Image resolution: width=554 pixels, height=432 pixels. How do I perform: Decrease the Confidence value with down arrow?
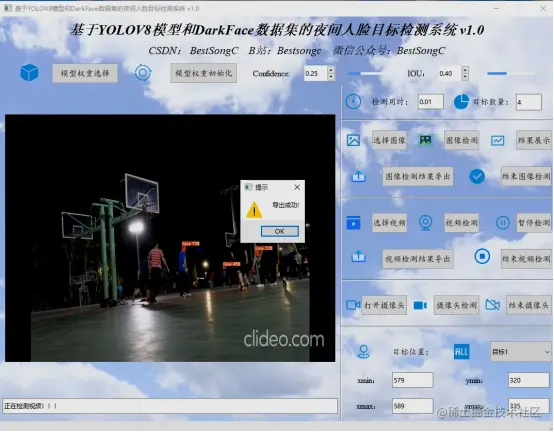pyautogui.click(x=331, y=77)
